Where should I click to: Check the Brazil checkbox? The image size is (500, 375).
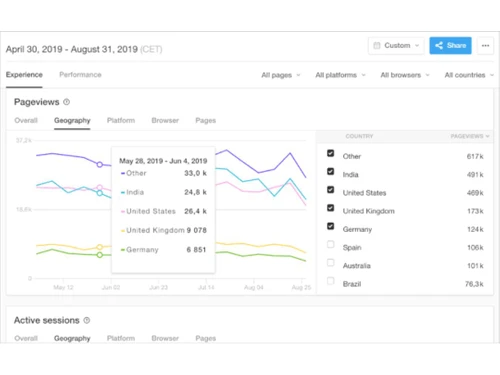330,281
